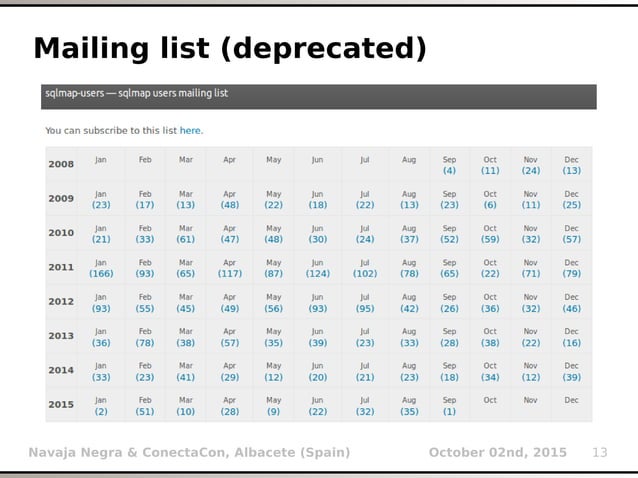The width and height of the screenshot is (638, 478).
Task: Open April 2011 archive with 117 messages
Action: 229,274
